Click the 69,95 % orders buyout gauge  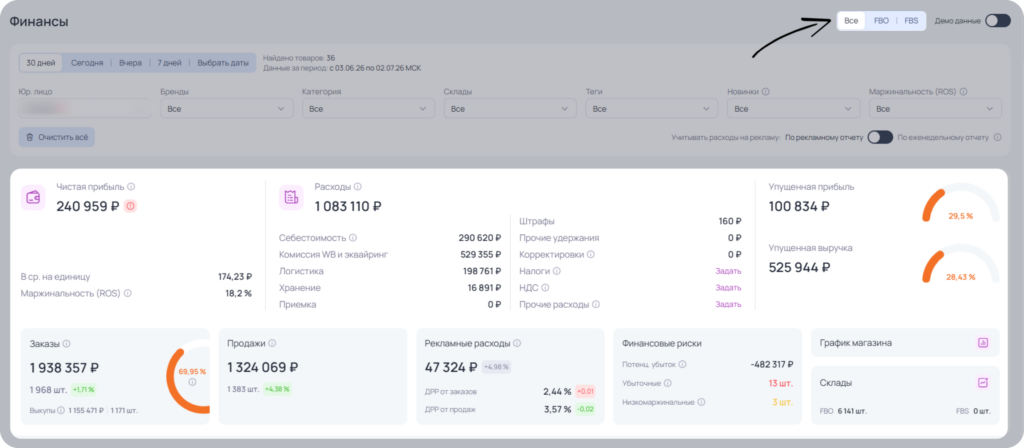click(189, 377)
